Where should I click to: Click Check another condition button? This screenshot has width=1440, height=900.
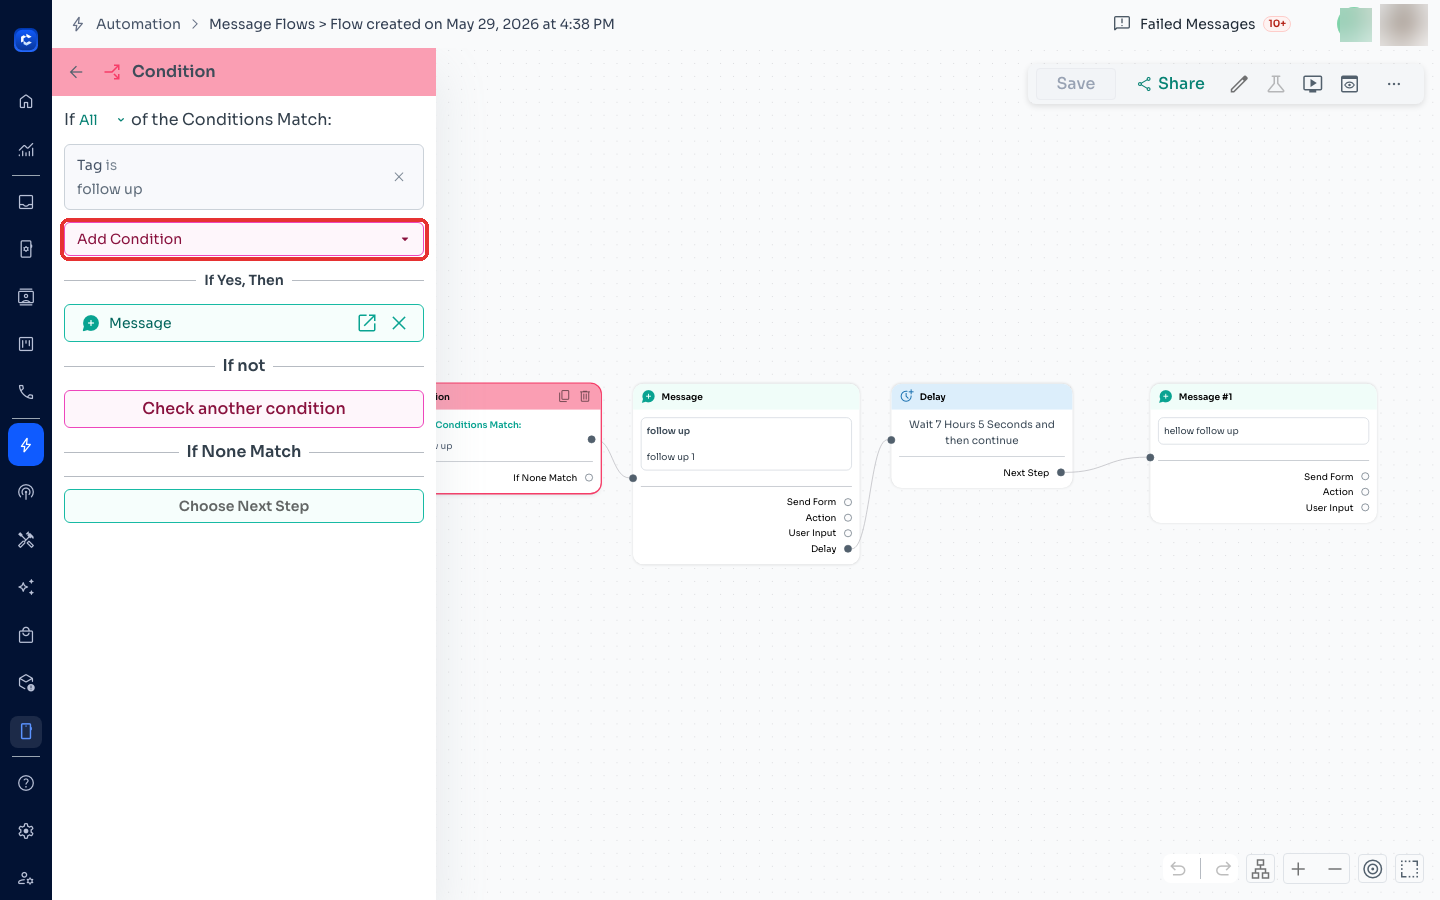tap(244, 409)
